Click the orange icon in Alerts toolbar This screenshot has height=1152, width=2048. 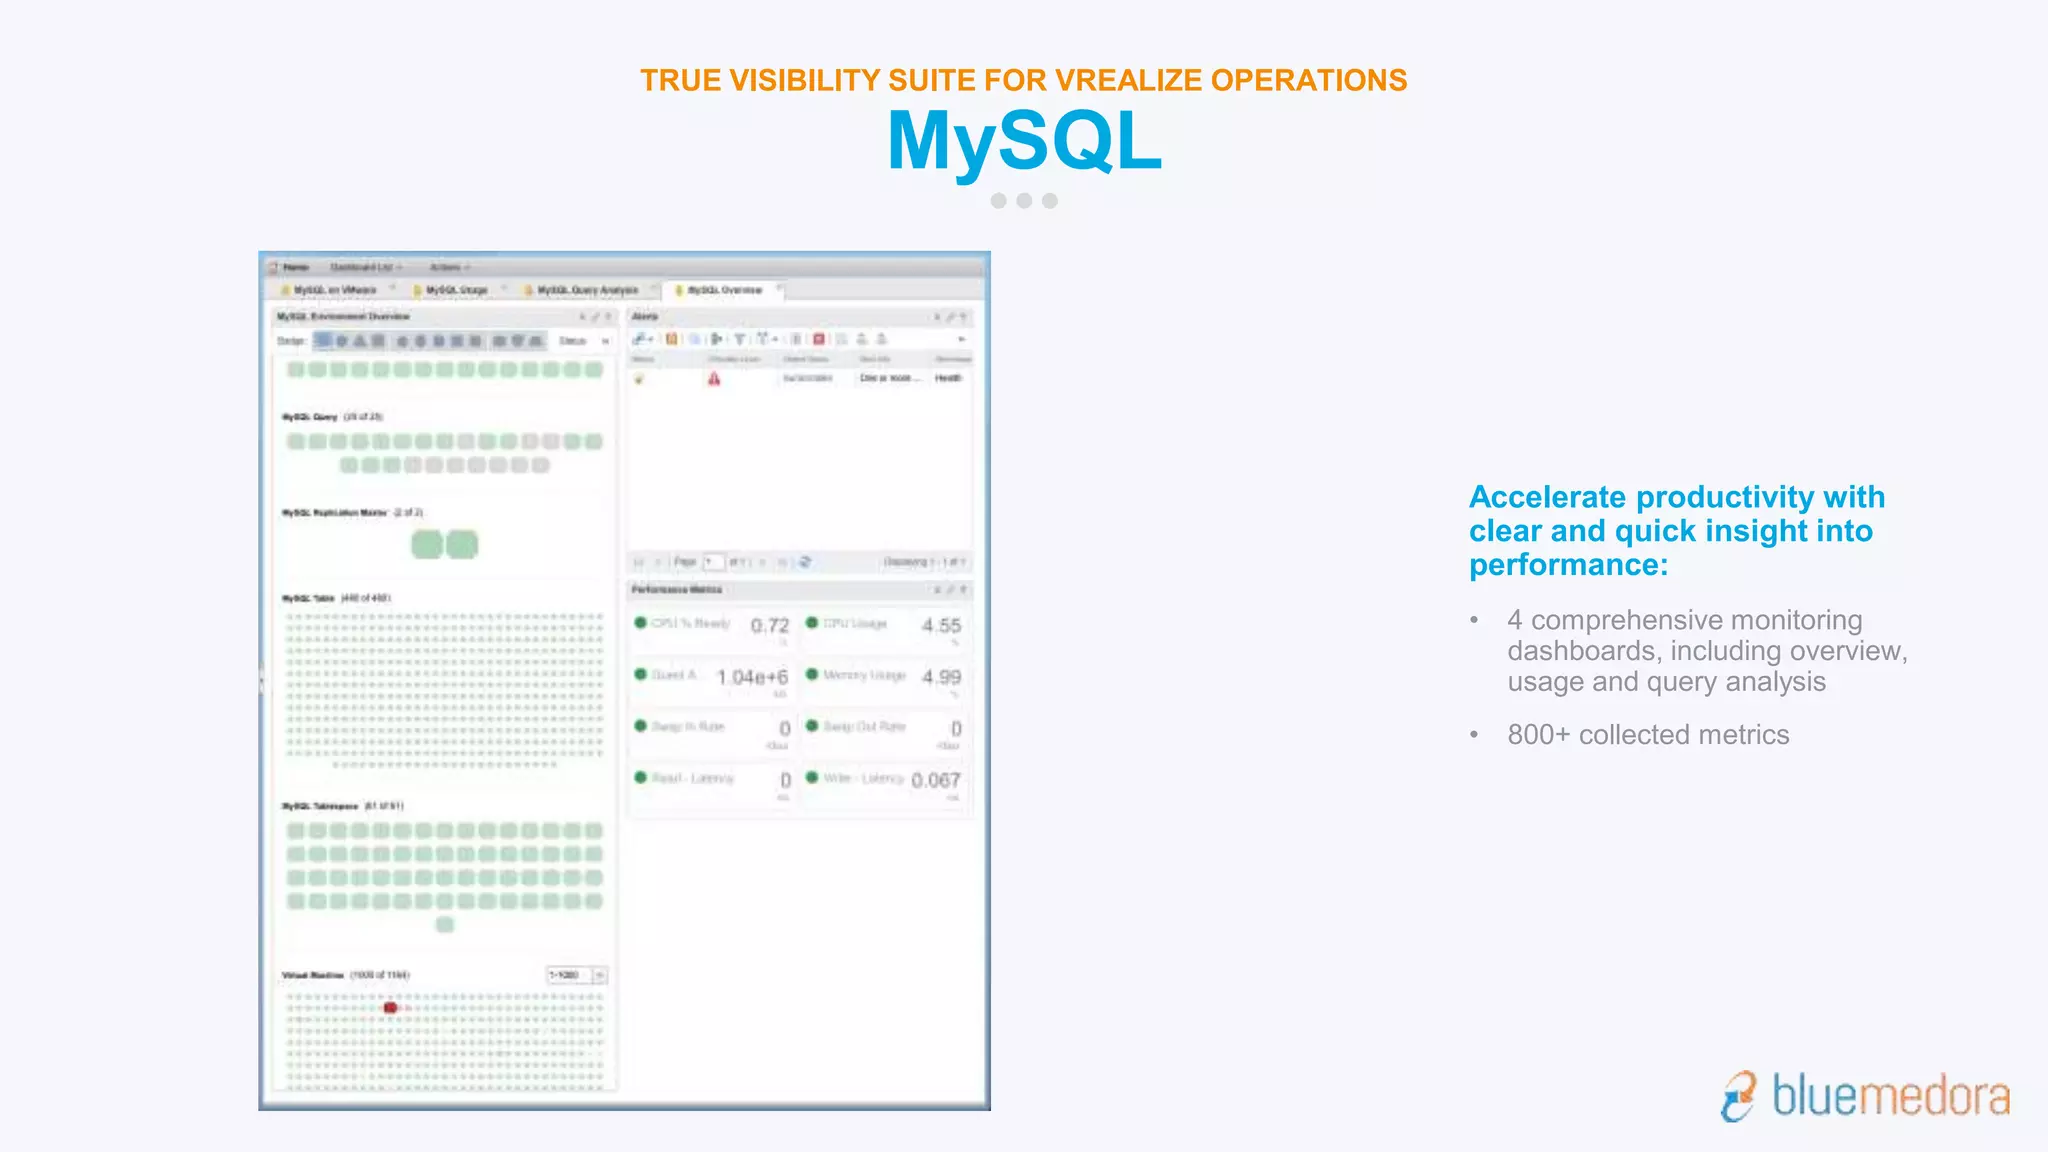click(x=672, y=339)
